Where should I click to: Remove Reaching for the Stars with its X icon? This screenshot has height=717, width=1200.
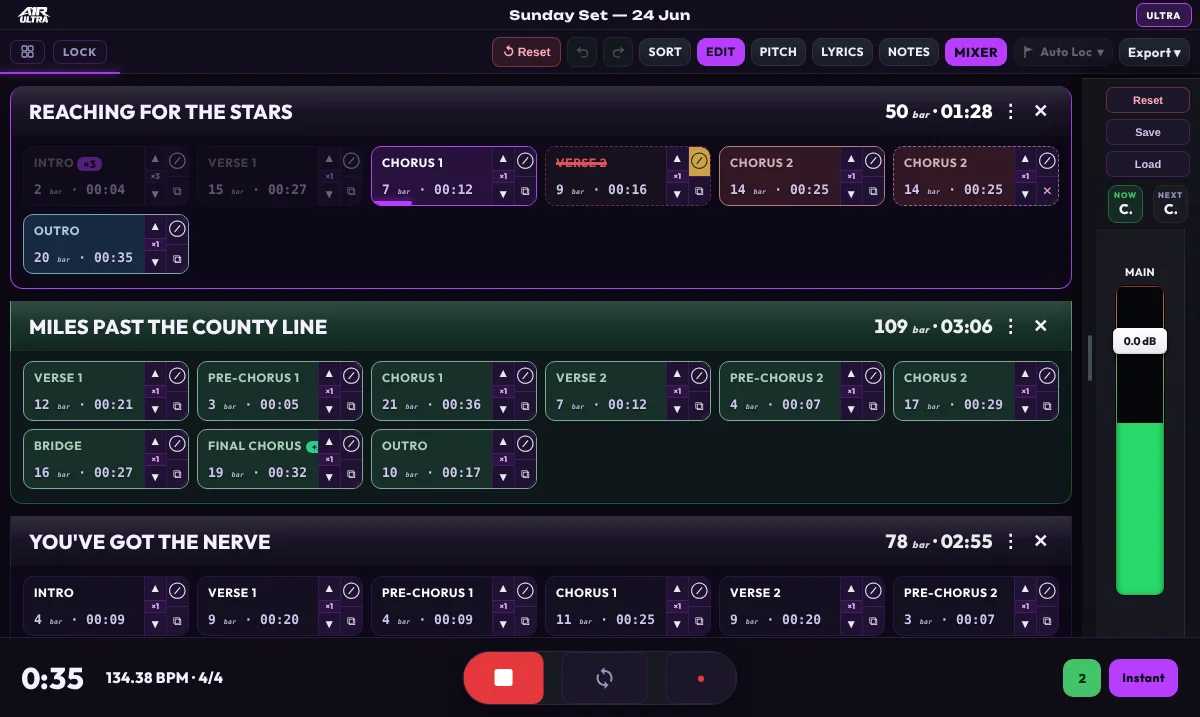click(1041, 111)
